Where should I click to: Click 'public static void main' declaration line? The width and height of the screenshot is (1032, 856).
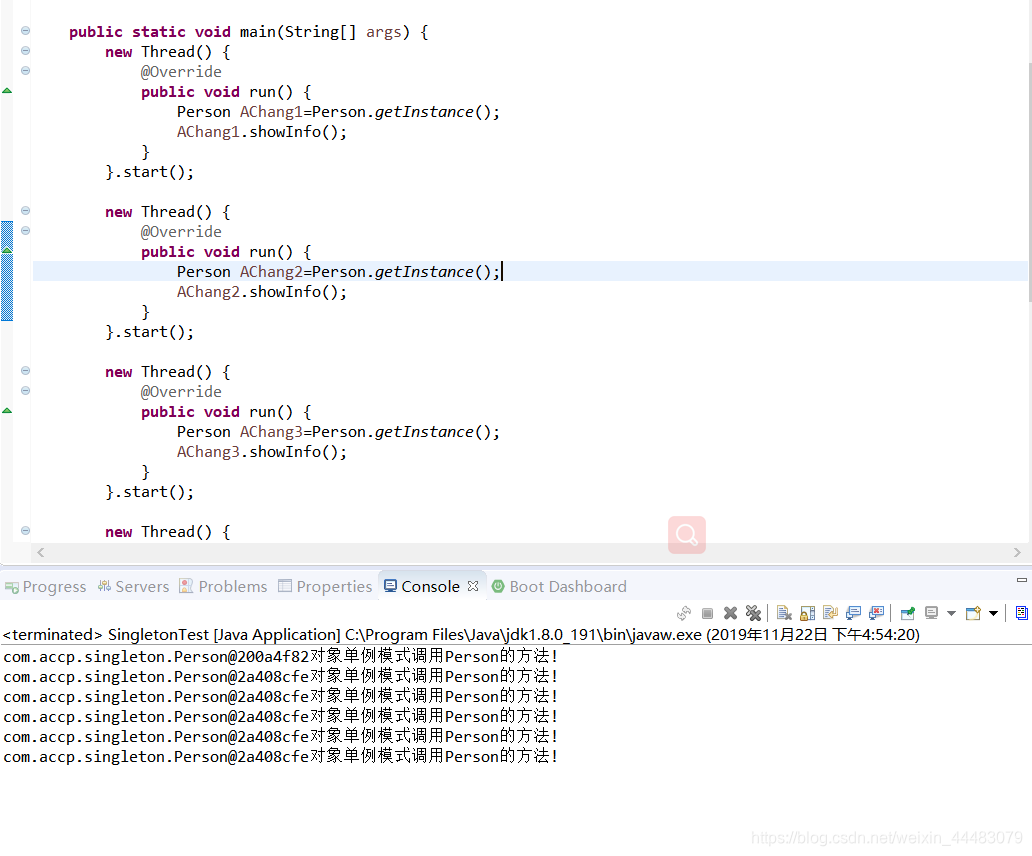(249, 32)
